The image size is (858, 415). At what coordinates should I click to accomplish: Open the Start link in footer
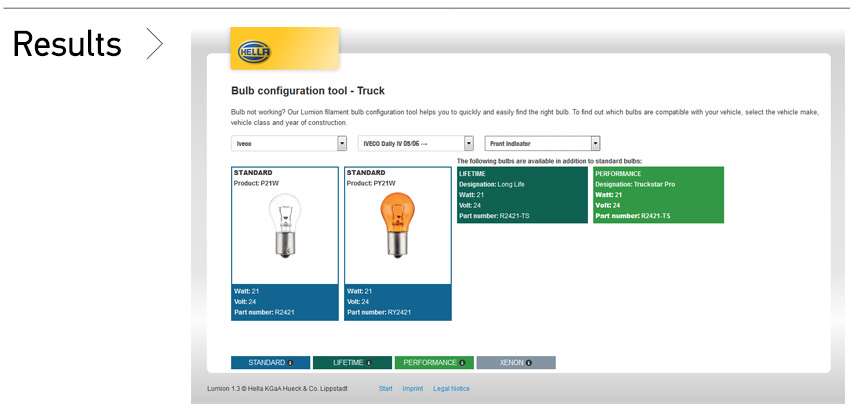[x=386, y=389]
